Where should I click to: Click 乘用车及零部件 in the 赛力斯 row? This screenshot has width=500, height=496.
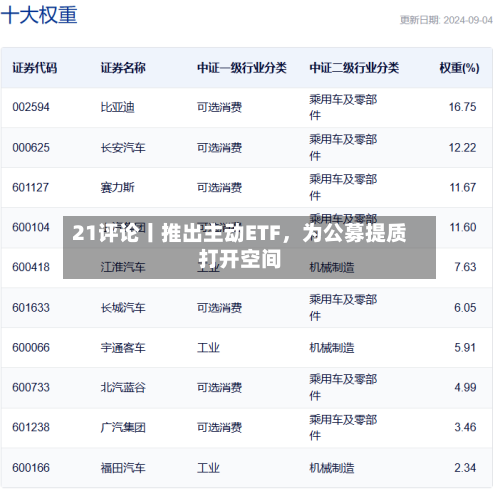coord(343,187)
